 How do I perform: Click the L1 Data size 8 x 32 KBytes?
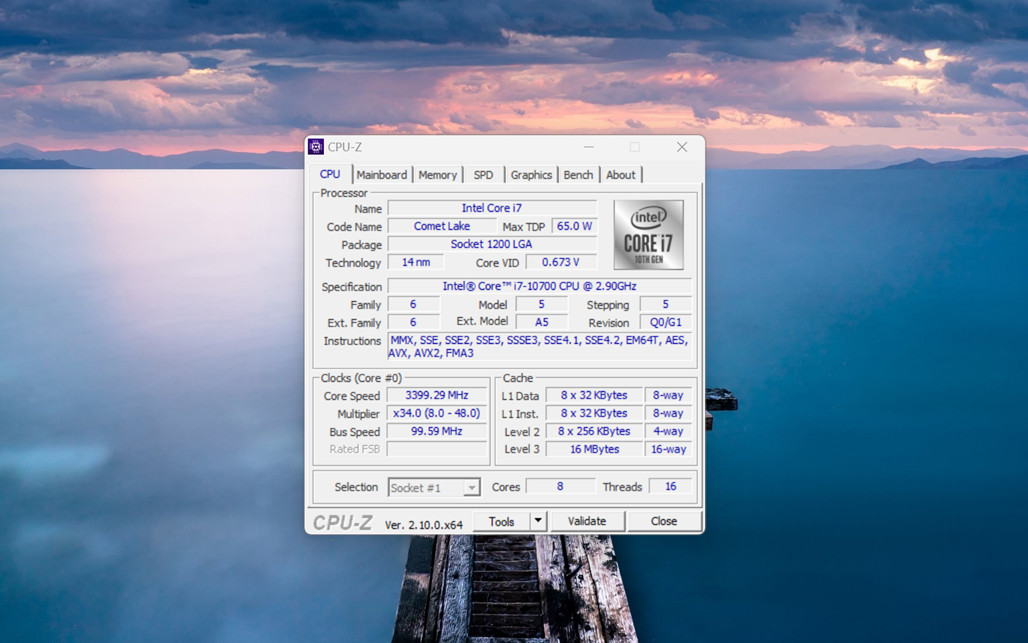pyautogui.click(x=594, y=395)
